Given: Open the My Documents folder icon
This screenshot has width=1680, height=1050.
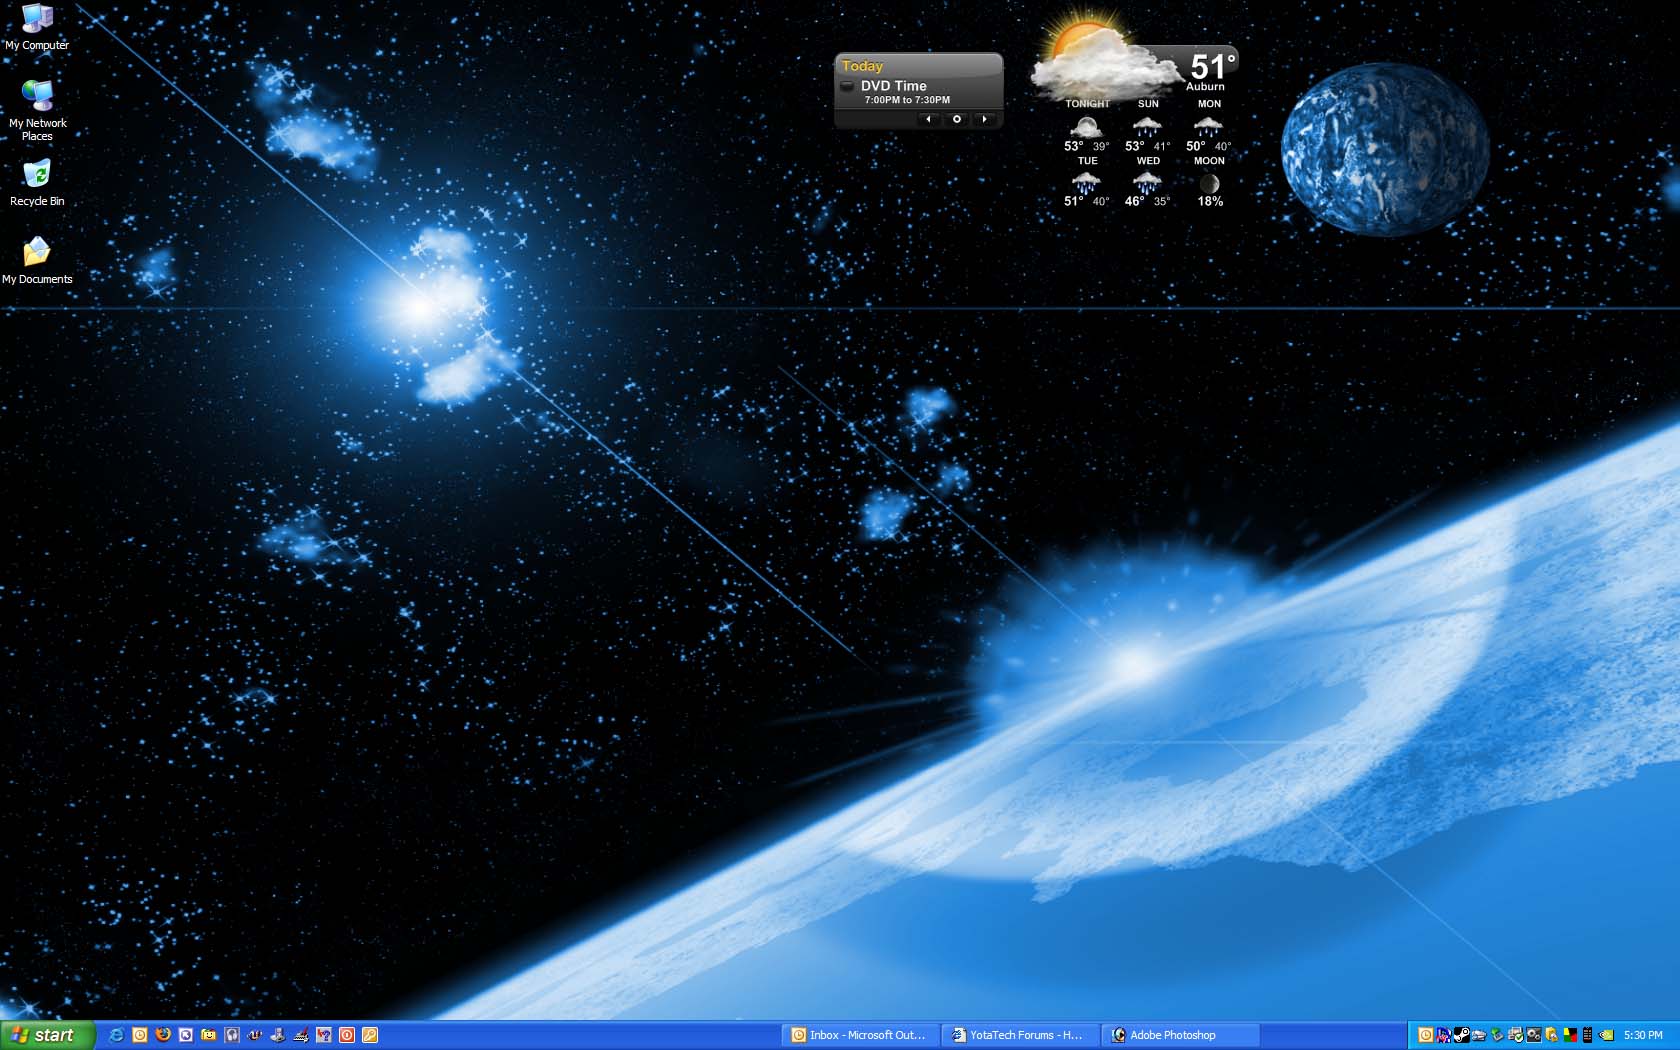Looking at the screenshot, I should [37, 260].
